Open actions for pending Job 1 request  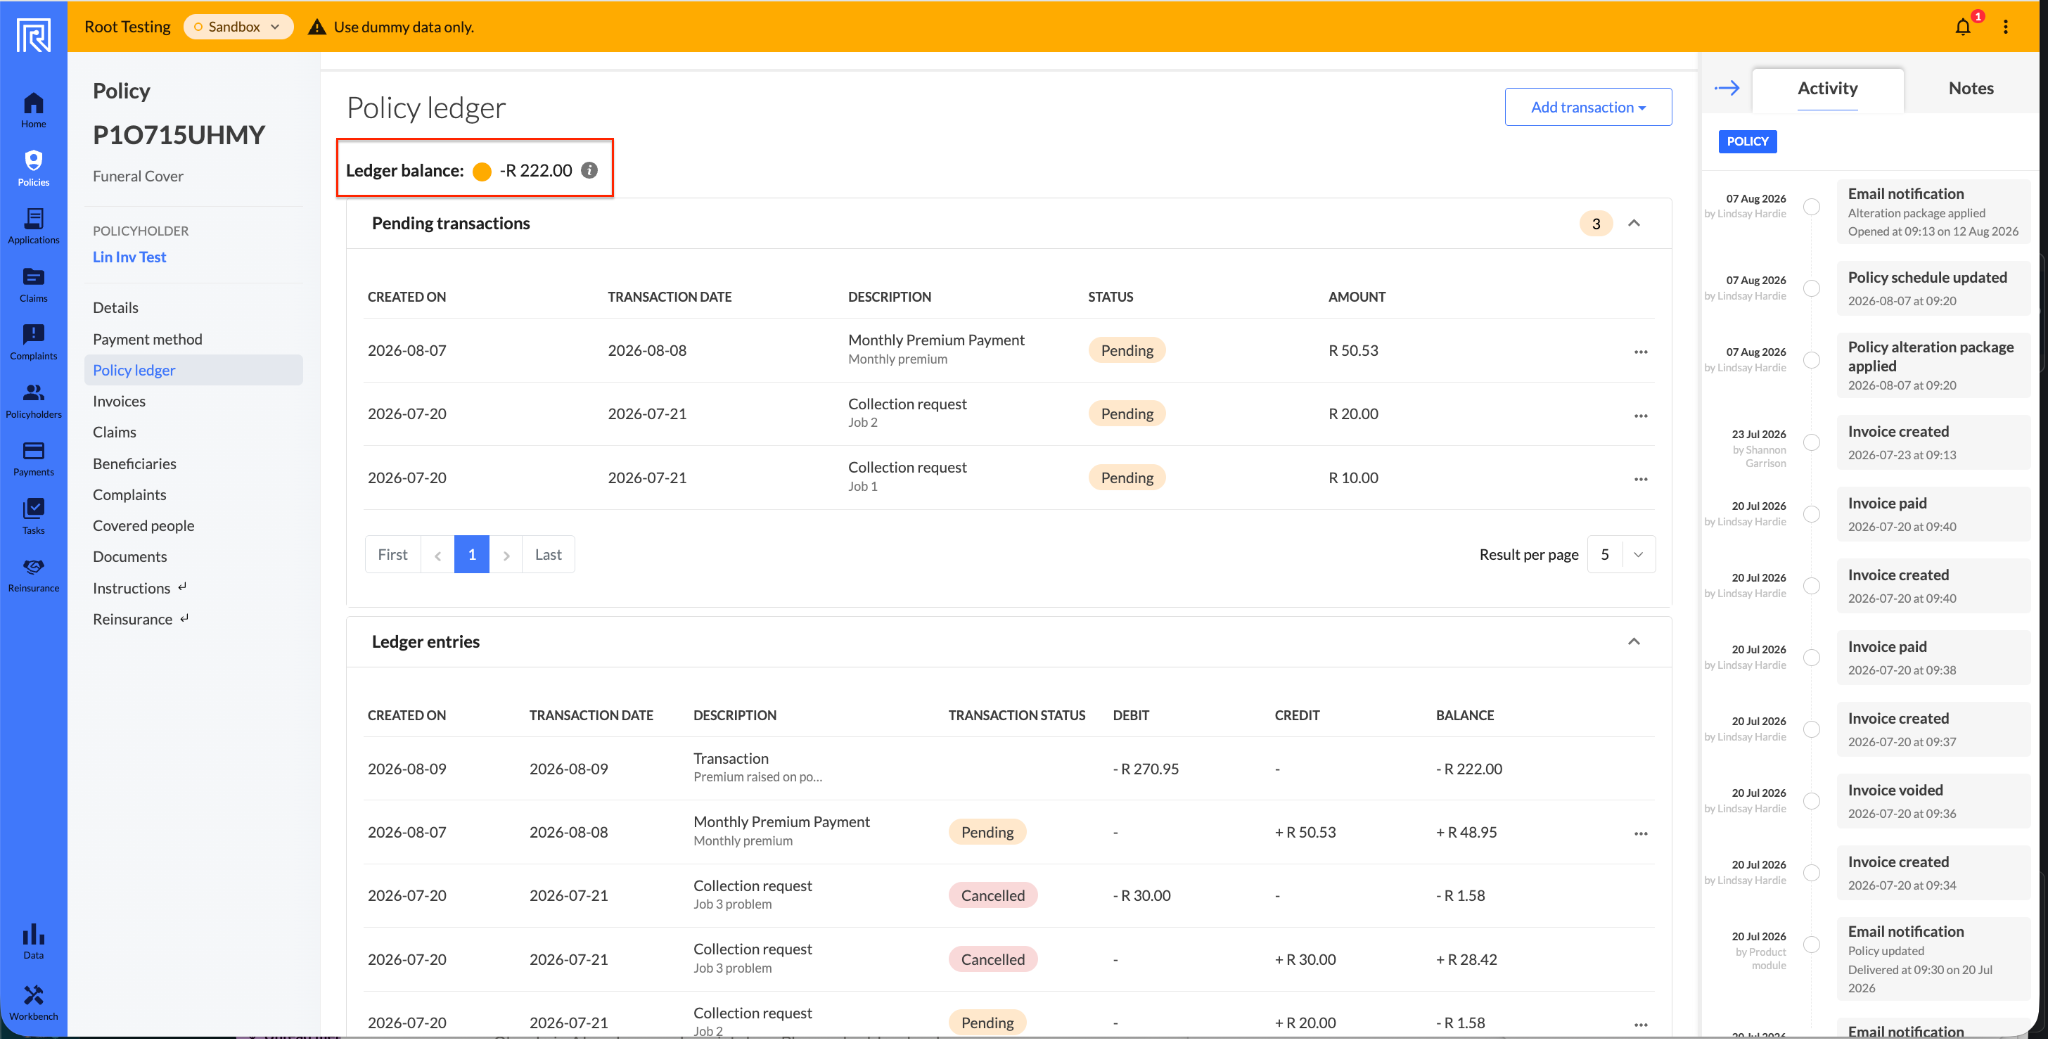pos(1641,479)
